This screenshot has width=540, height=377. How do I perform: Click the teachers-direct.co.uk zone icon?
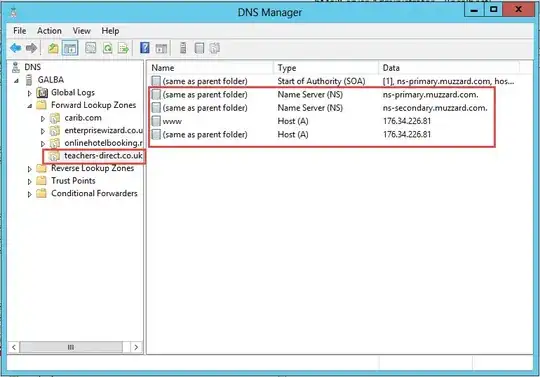(x=54, y=156)
